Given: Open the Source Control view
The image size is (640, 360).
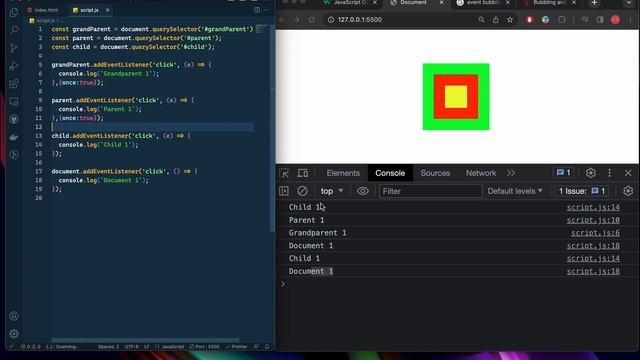Looking at the screenshot, I should point(14,48).
